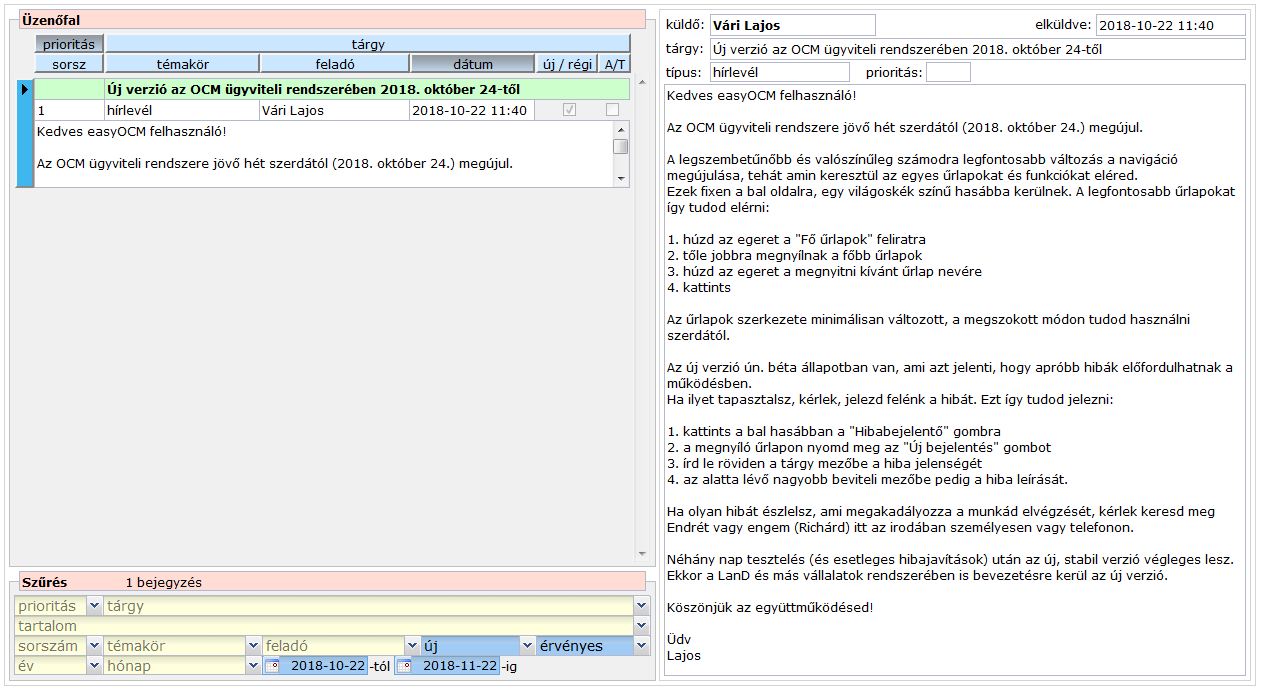Screen dimensions: 1263x691
Task: Click the message preview scroll-down arrow
Action: [x=621, y=178]
